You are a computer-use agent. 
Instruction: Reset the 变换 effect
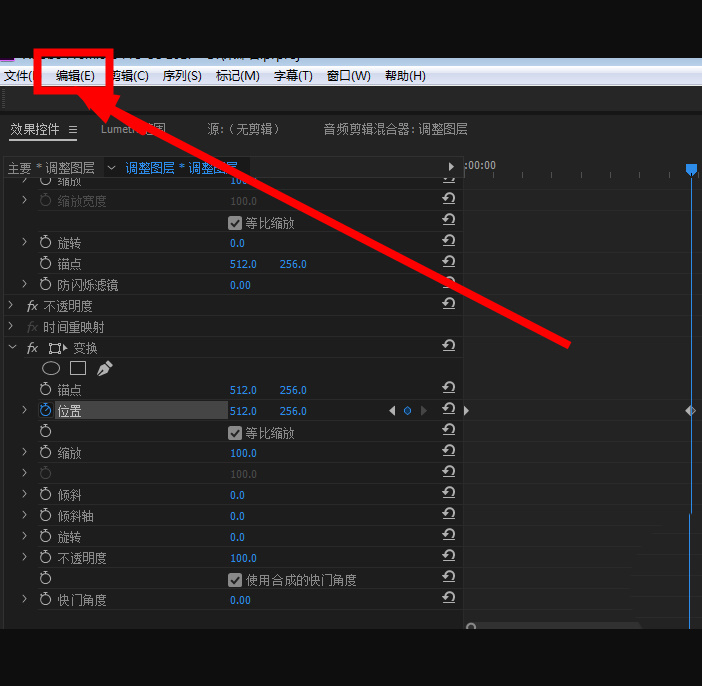(x=449, y=345)
